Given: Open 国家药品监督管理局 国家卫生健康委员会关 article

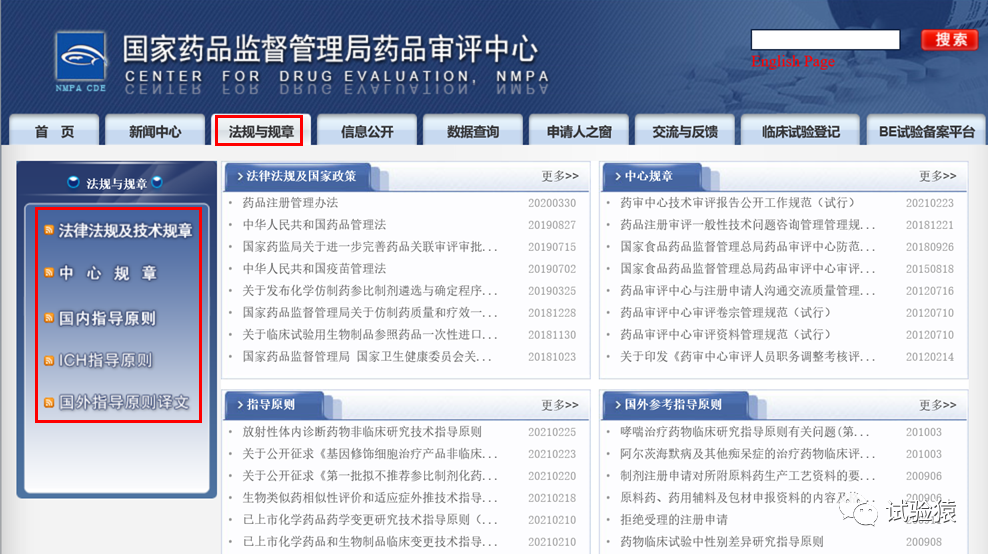Looking at the screenshot, I should (x=367, y=357).
